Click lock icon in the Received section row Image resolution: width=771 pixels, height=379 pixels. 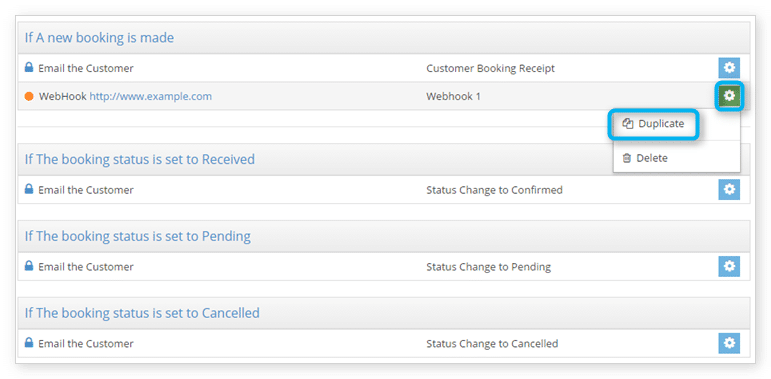(x=29, y=189)
